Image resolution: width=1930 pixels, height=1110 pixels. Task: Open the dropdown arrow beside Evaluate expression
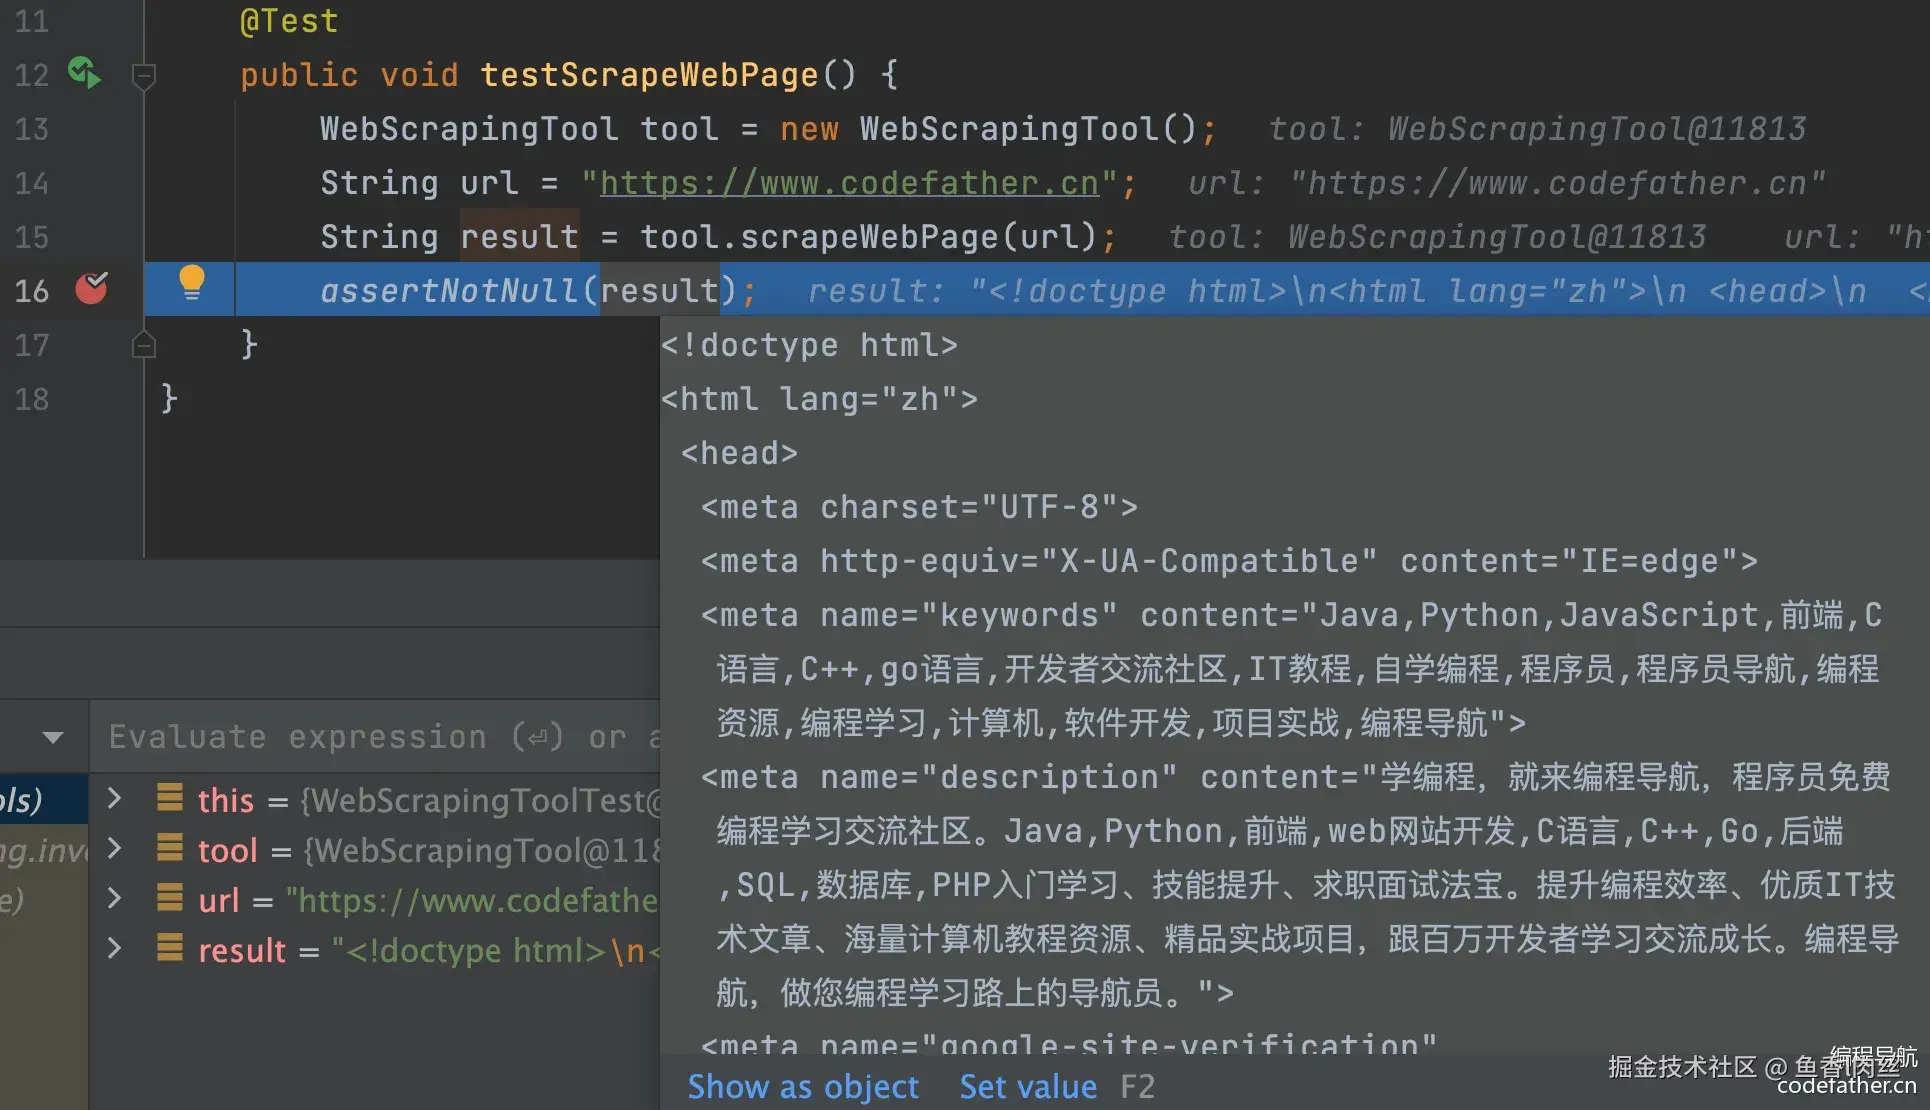(53, 738)
